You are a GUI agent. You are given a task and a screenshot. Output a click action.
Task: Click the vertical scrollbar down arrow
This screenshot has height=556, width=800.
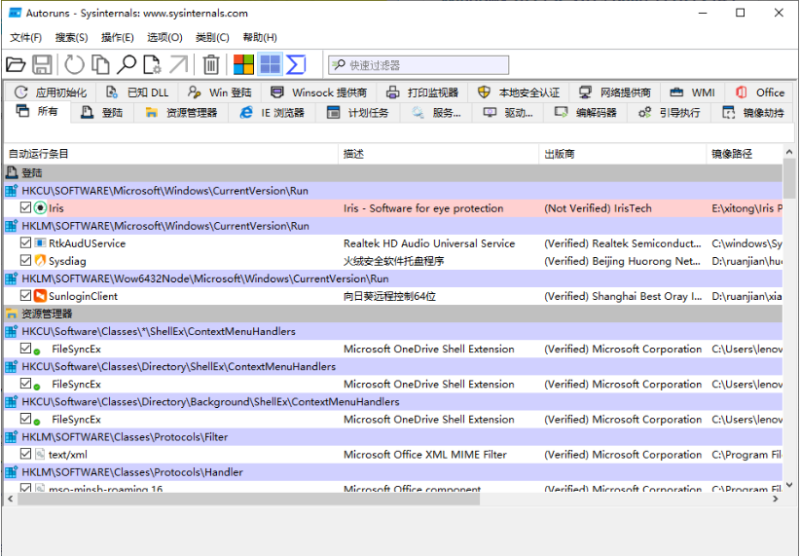(789, 485)
